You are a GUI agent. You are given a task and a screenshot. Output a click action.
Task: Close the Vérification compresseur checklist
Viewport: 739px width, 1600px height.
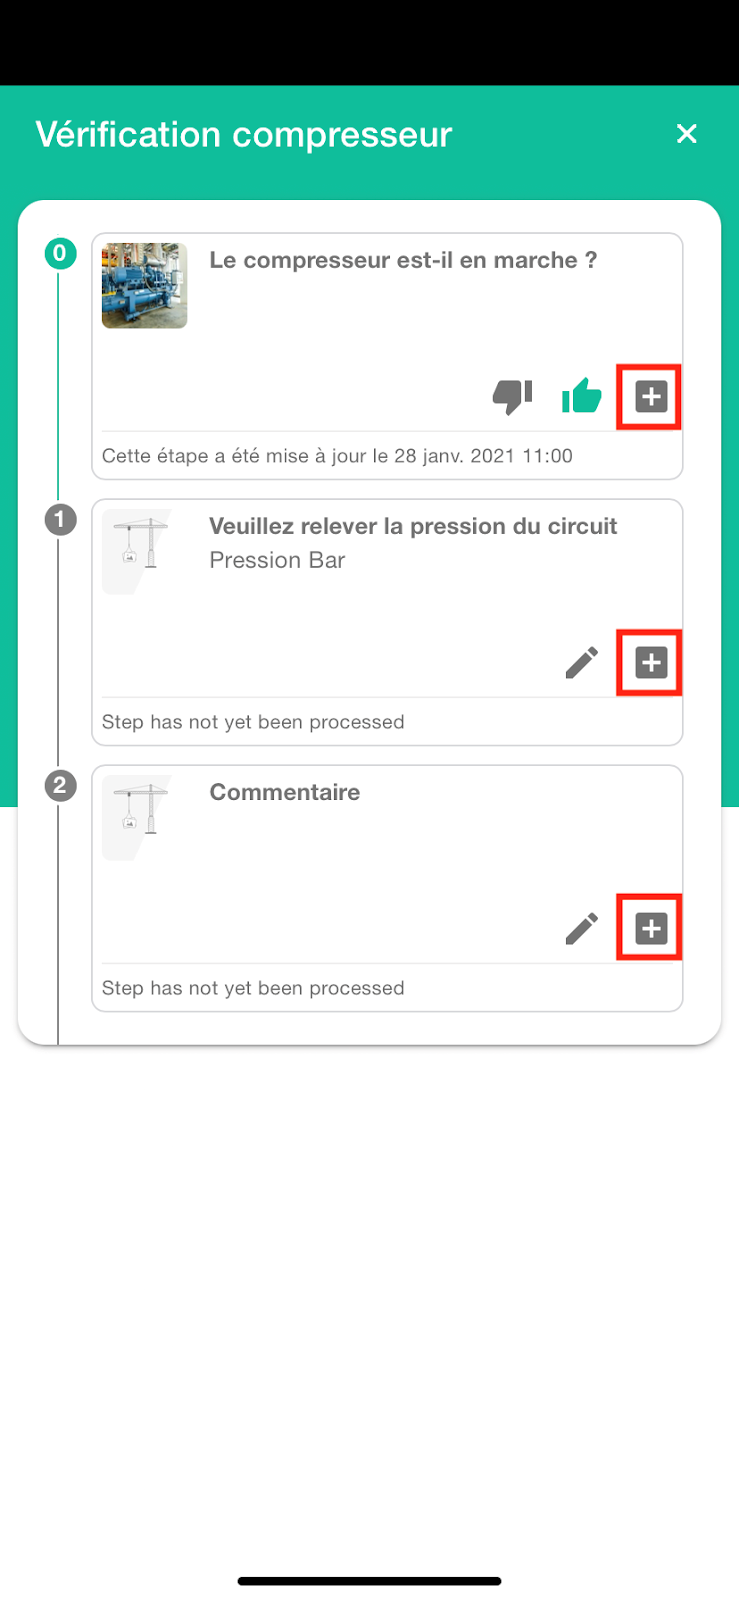(686, 133)
